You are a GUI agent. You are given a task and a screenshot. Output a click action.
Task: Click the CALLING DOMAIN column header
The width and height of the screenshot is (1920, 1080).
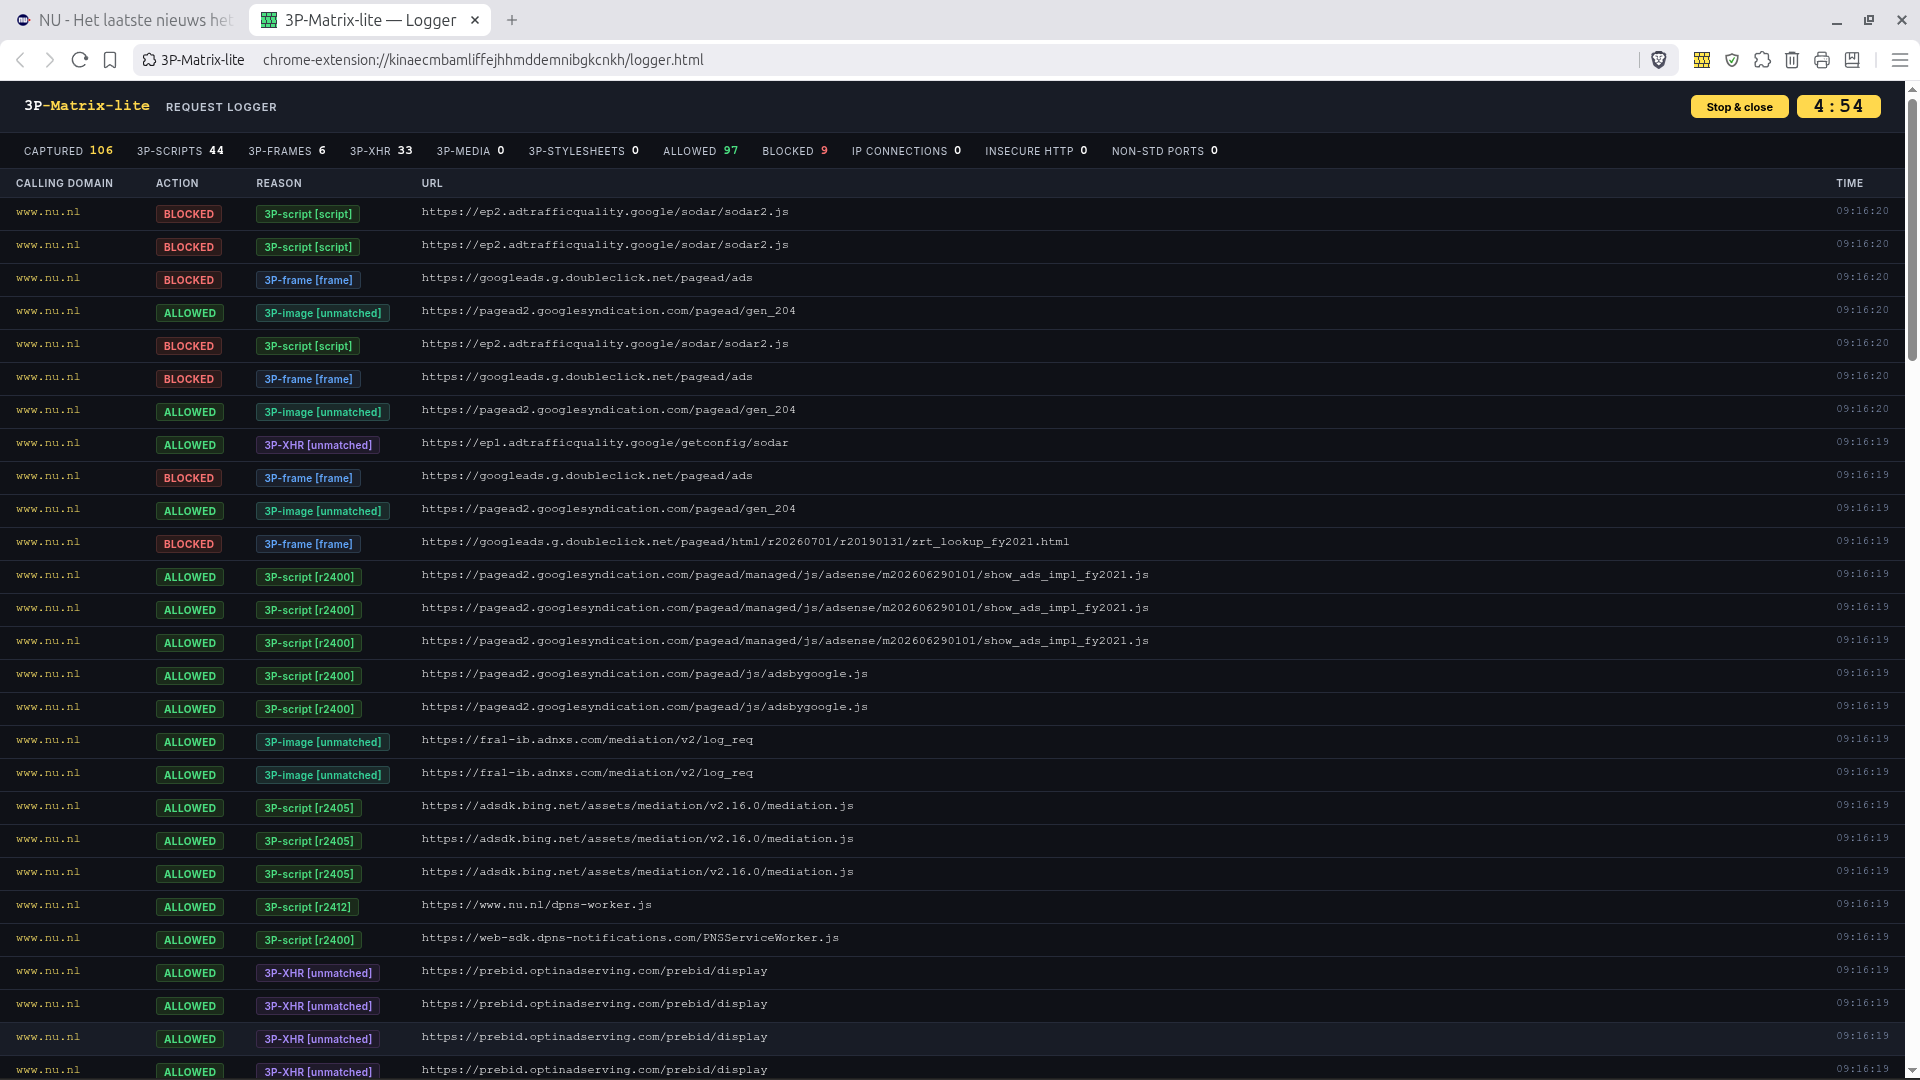point(64,183)
